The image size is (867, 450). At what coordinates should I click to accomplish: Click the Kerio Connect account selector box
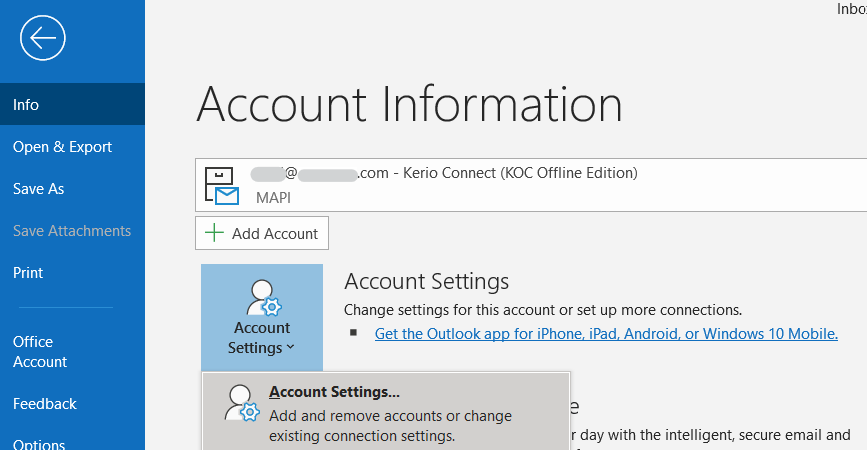tap(531, 185)
